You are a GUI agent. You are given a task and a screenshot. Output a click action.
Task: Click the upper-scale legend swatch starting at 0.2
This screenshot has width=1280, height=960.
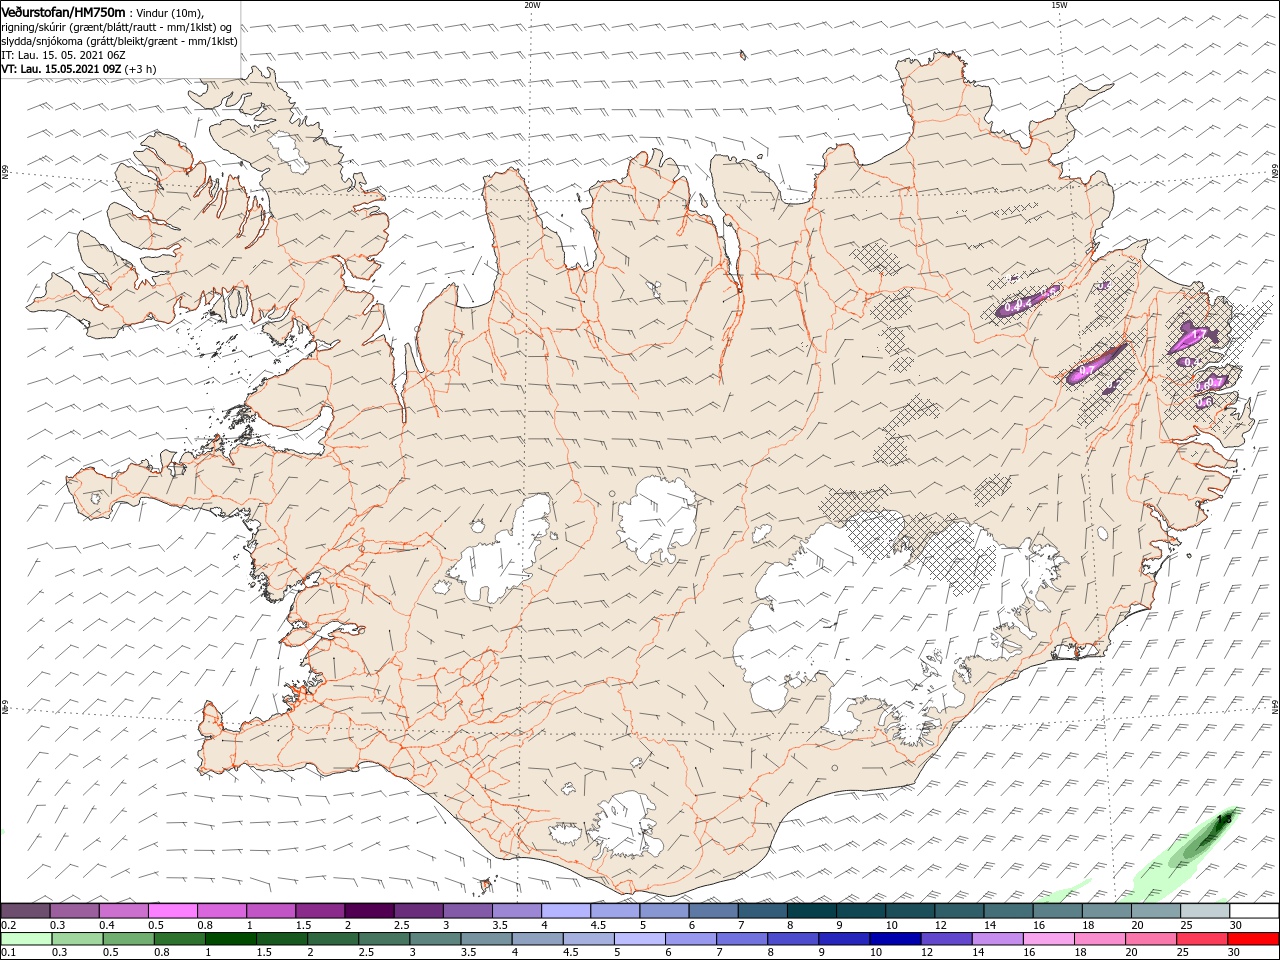[25, 910]
